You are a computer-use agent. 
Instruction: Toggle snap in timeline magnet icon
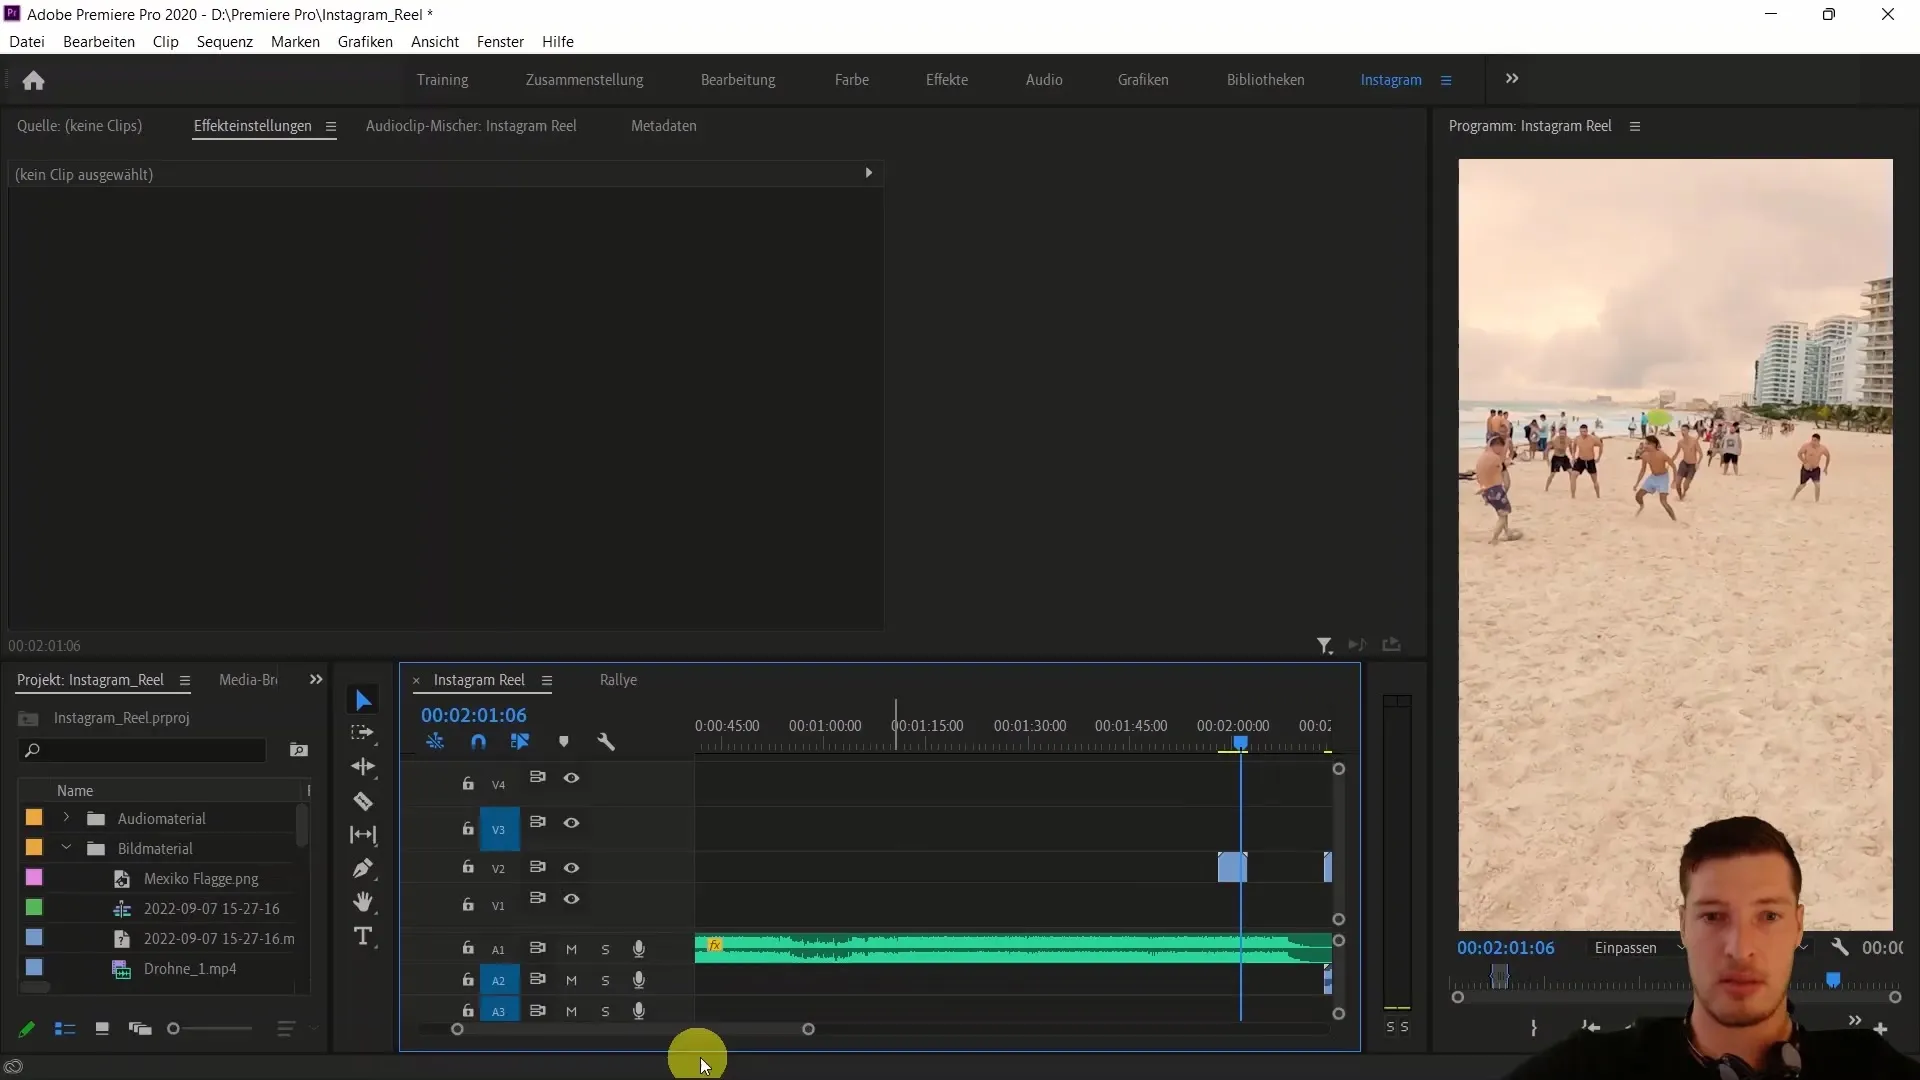point(478,742)
